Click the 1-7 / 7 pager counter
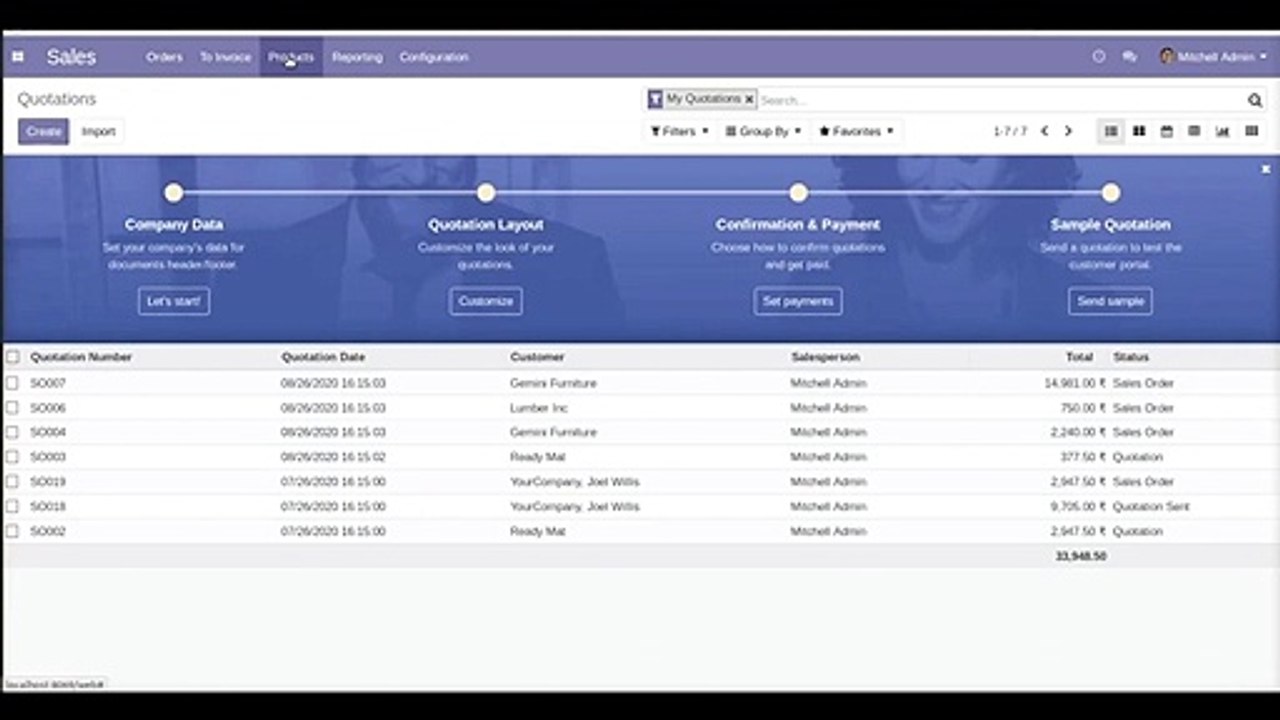Screen dimensions: 1280x720 (x=1010, y=131)
